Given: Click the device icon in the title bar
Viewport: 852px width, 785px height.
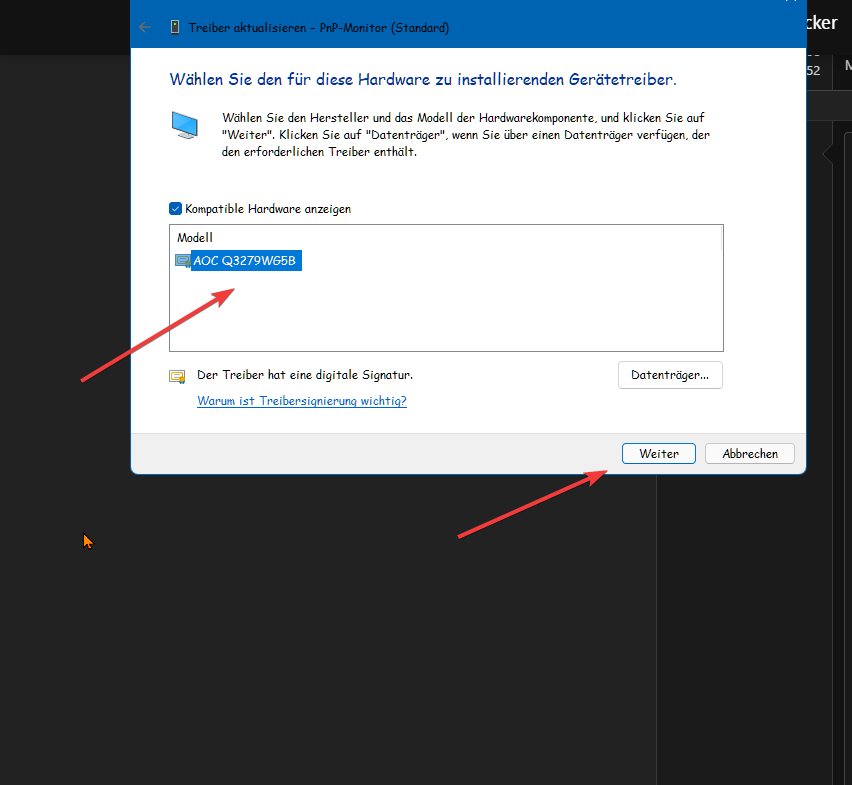Looking at the screenshot, I should coord(175,27).
